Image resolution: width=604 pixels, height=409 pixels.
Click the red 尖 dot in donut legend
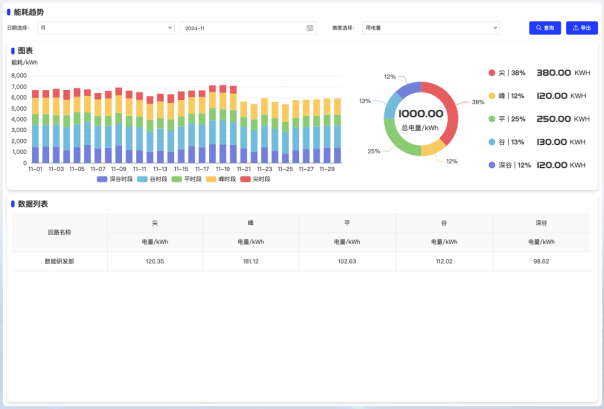click(x=492, y=73)
